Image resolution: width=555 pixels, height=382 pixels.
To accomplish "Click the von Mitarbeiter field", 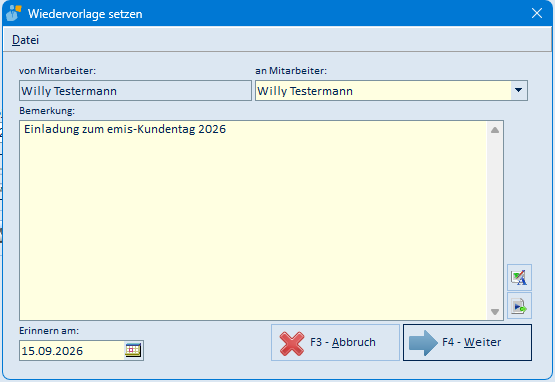I will point(135,91).
